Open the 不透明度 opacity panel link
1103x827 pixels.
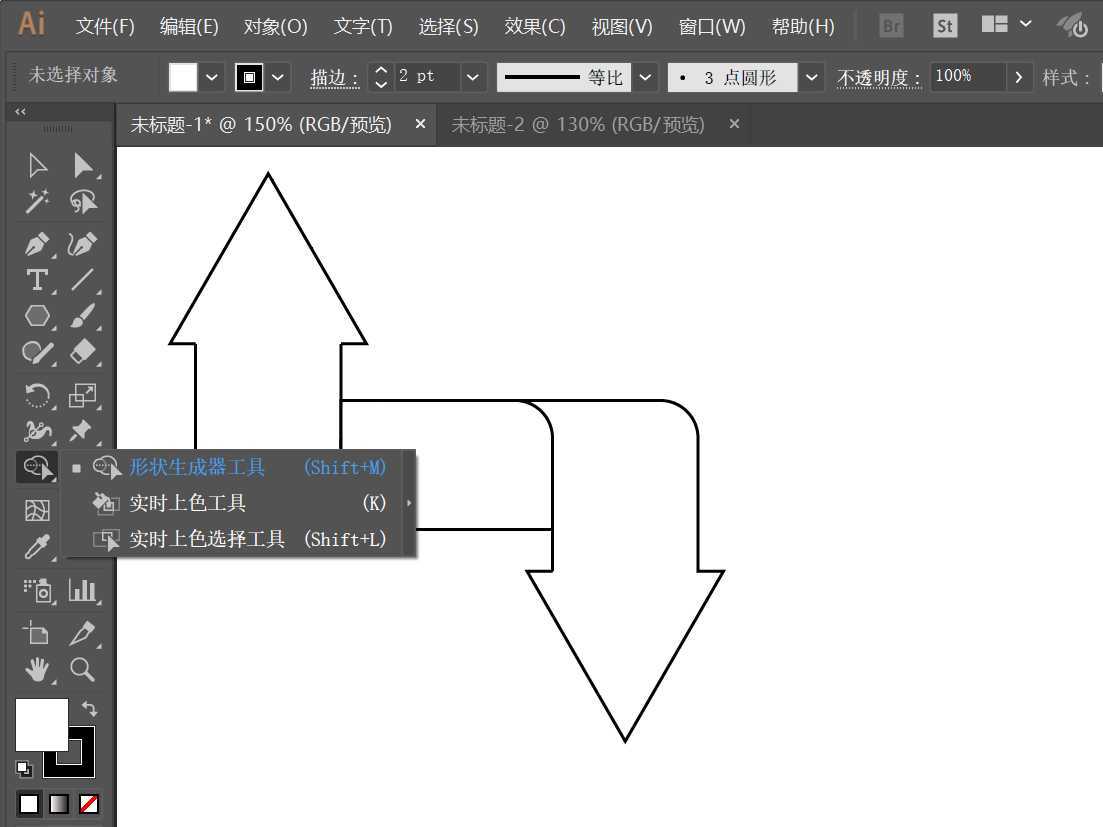[x=878, y=78]
